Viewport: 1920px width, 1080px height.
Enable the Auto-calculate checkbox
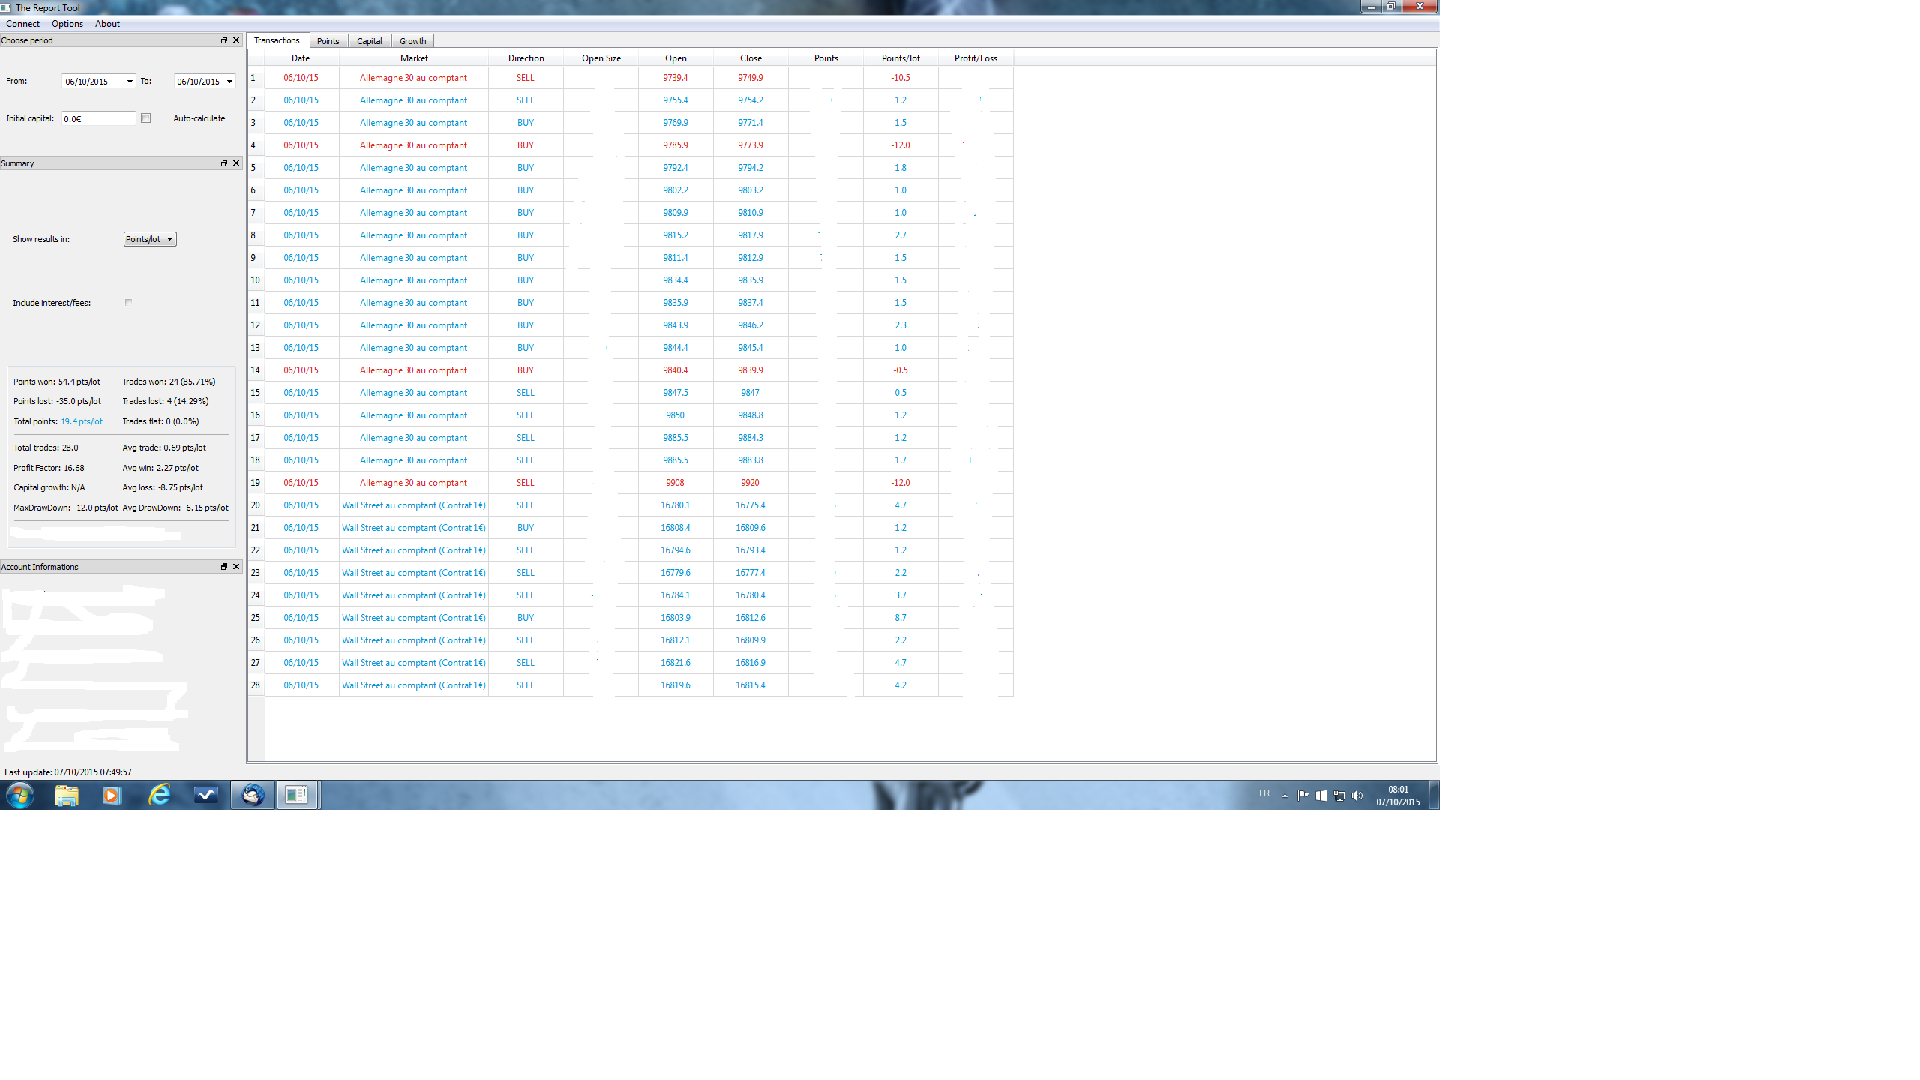click(x=146, y=118)
